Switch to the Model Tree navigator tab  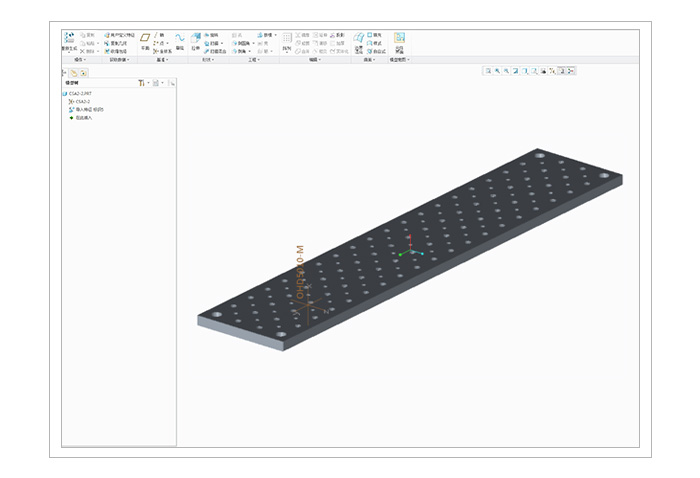(74, 72)
